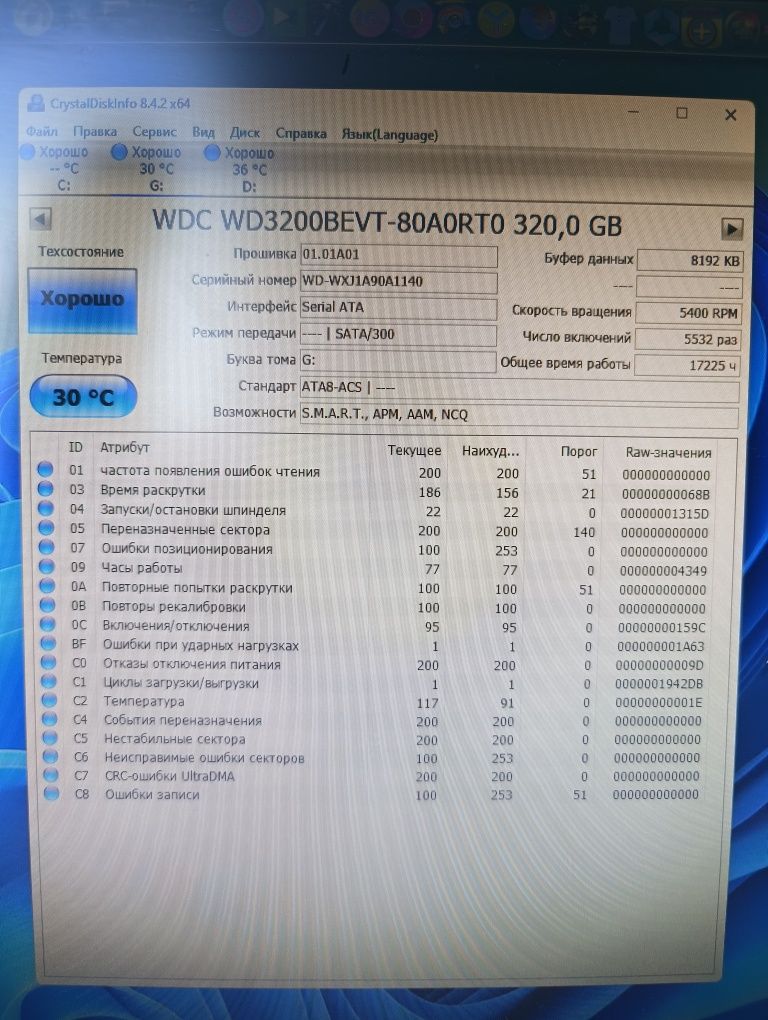Click the Текущее column header
Screen dimensions: 768x1020
(414, 450)
